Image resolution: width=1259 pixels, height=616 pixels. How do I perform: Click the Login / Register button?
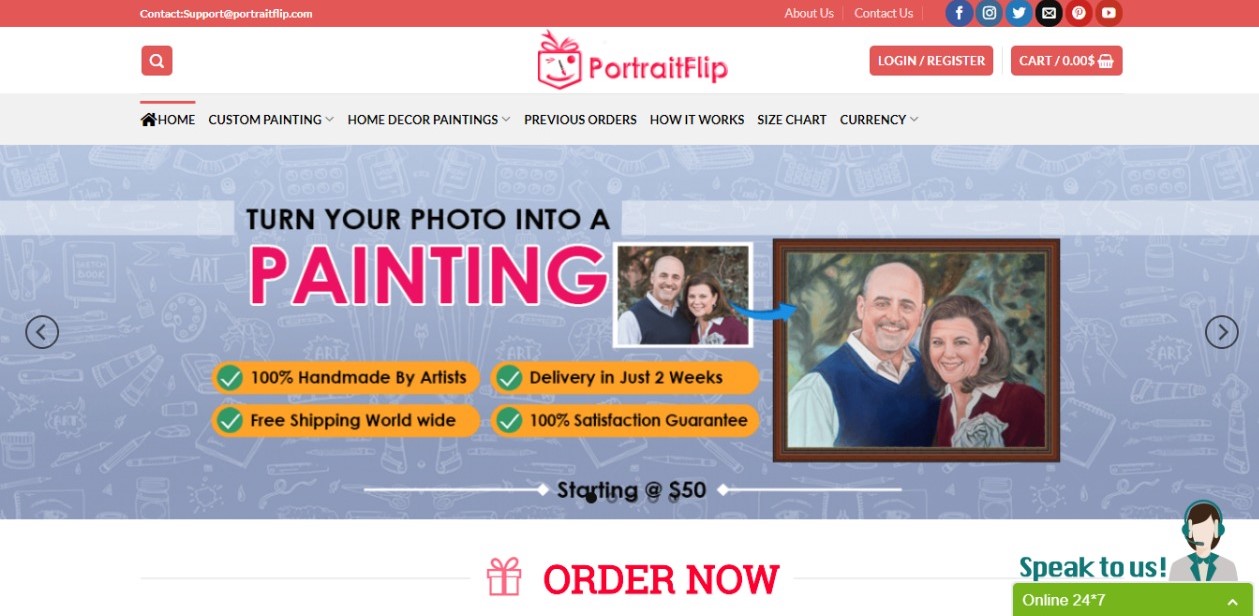tap(931, 61)
